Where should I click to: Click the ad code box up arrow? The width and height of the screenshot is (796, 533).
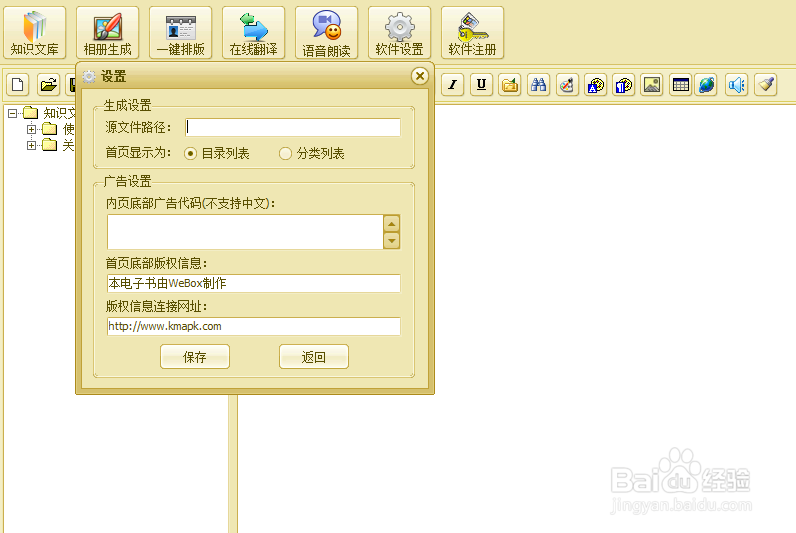(x=391, y=223)
